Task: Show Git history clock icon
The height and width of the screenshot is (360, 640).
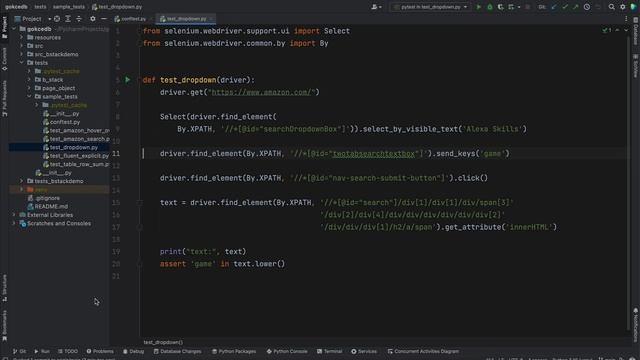Action: (x=587, y=7)
